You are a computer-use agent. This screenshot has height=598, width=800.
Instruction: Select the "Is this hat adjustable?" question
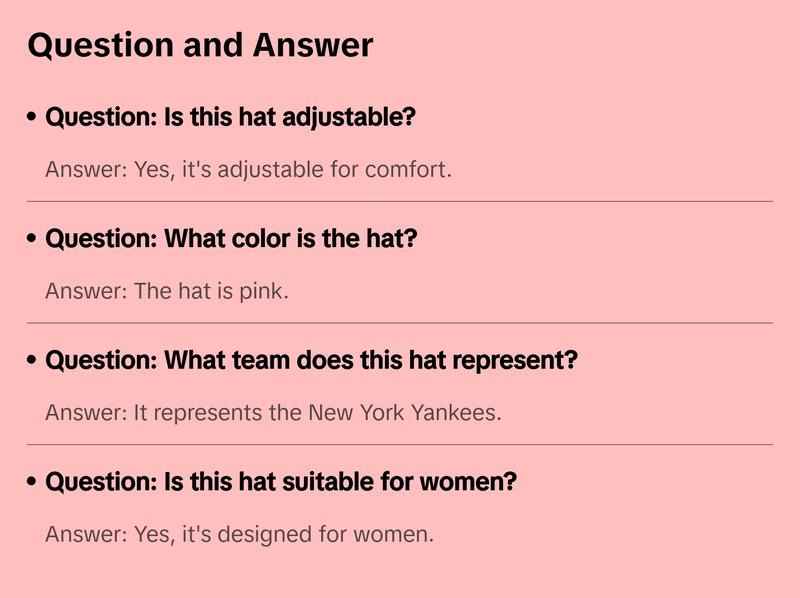tap(230, 117)
